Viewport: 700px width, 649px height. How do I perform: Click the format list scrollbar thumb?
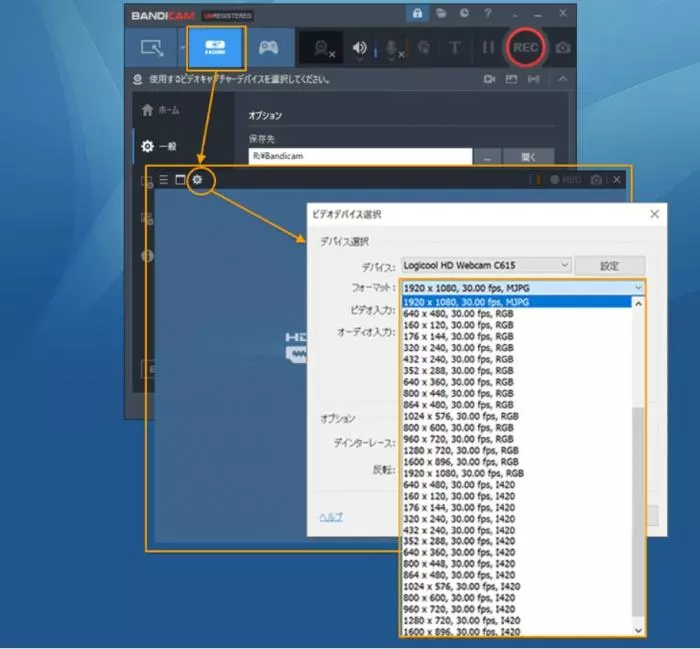638,512
